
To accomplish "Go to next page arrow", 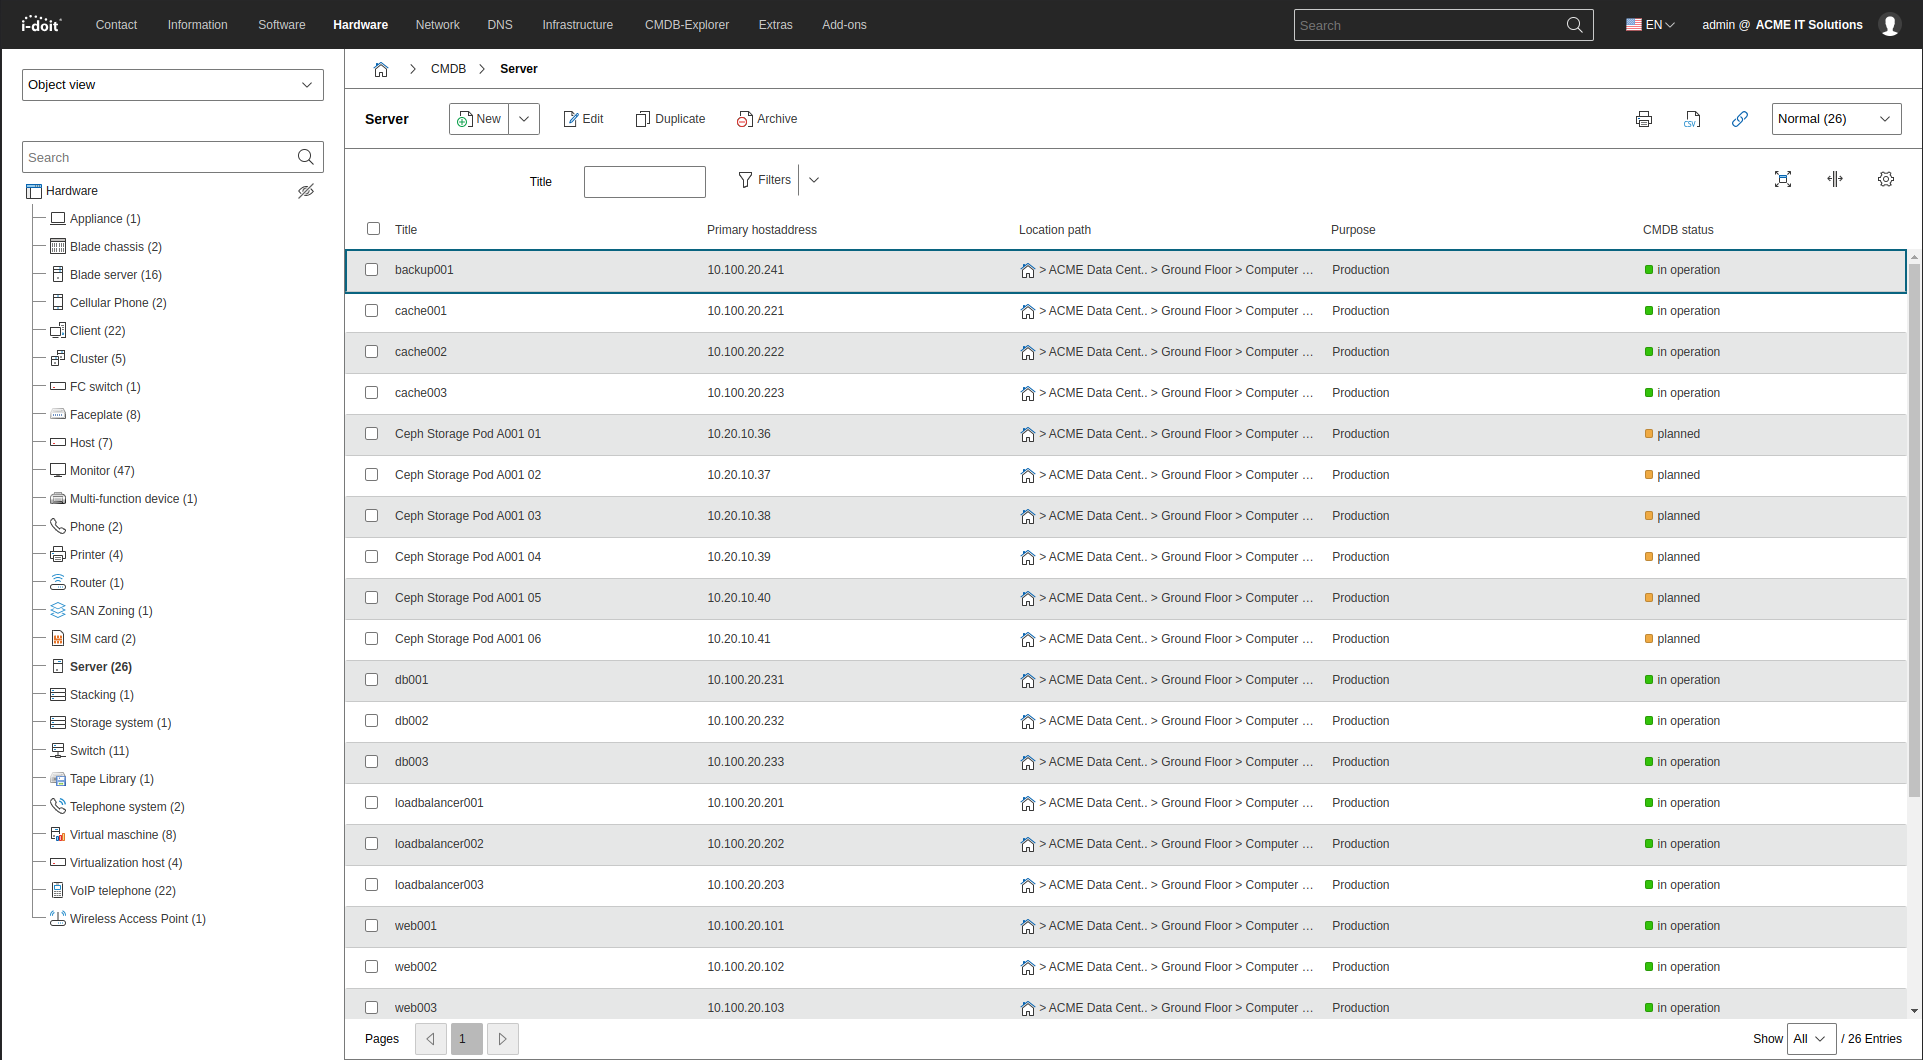I will (503, 1039).
